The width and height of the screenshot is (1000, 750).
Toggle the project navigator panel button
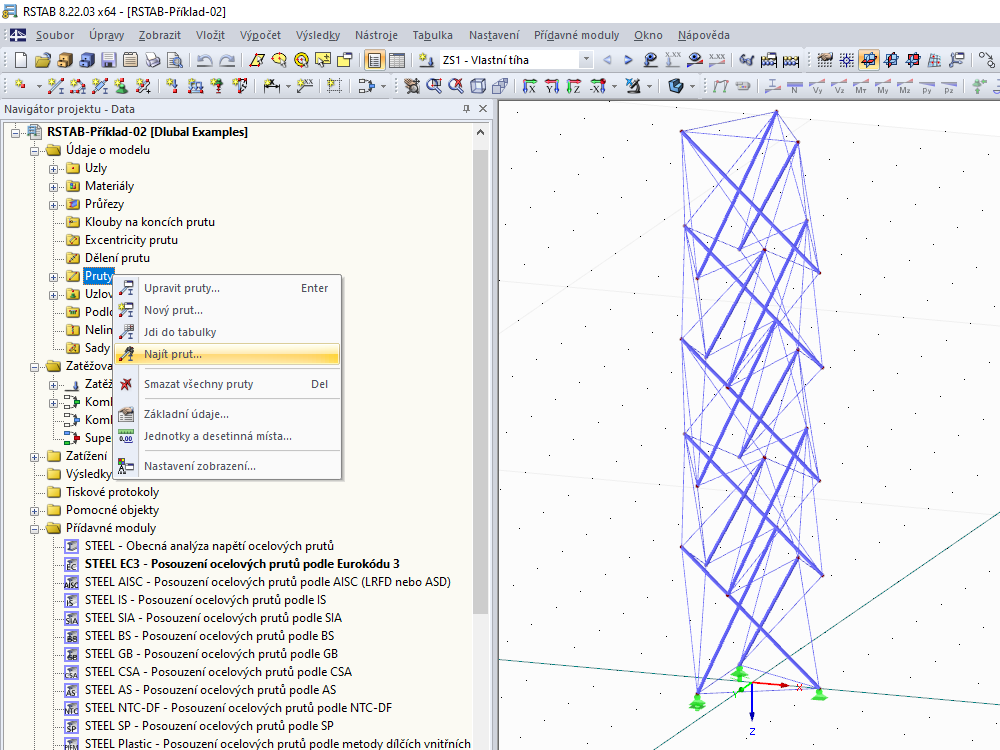(x=374, y=60)
